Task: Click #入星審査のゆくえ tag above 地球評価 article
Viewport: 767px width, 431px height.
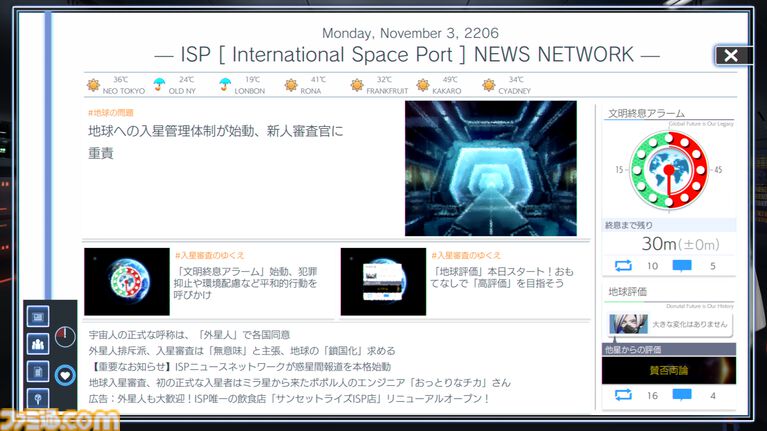Action: click(x=466, y=255)
